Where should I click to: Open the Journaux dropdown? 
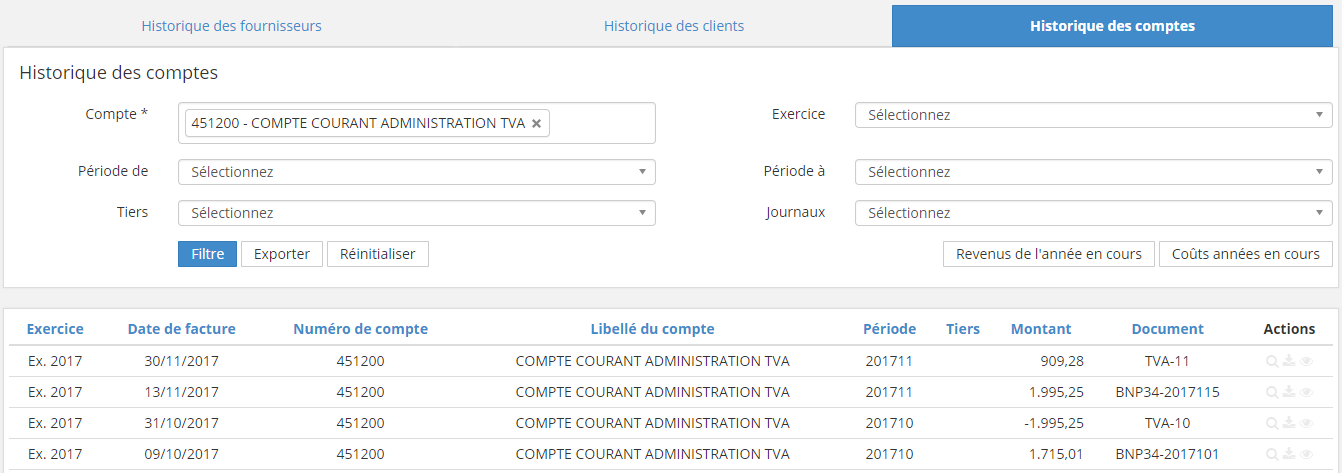[x=1093, y=213]
